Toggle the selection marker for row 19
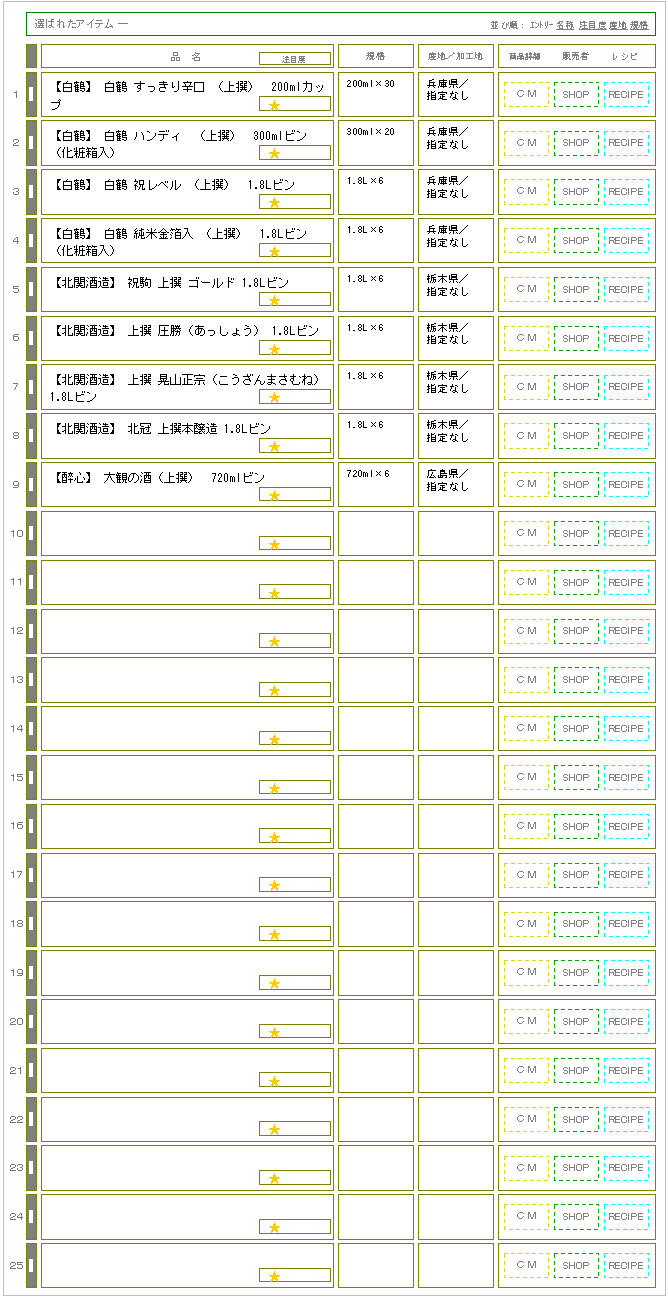The height and width of the screenshot is (1298, 668). [31, 973]
